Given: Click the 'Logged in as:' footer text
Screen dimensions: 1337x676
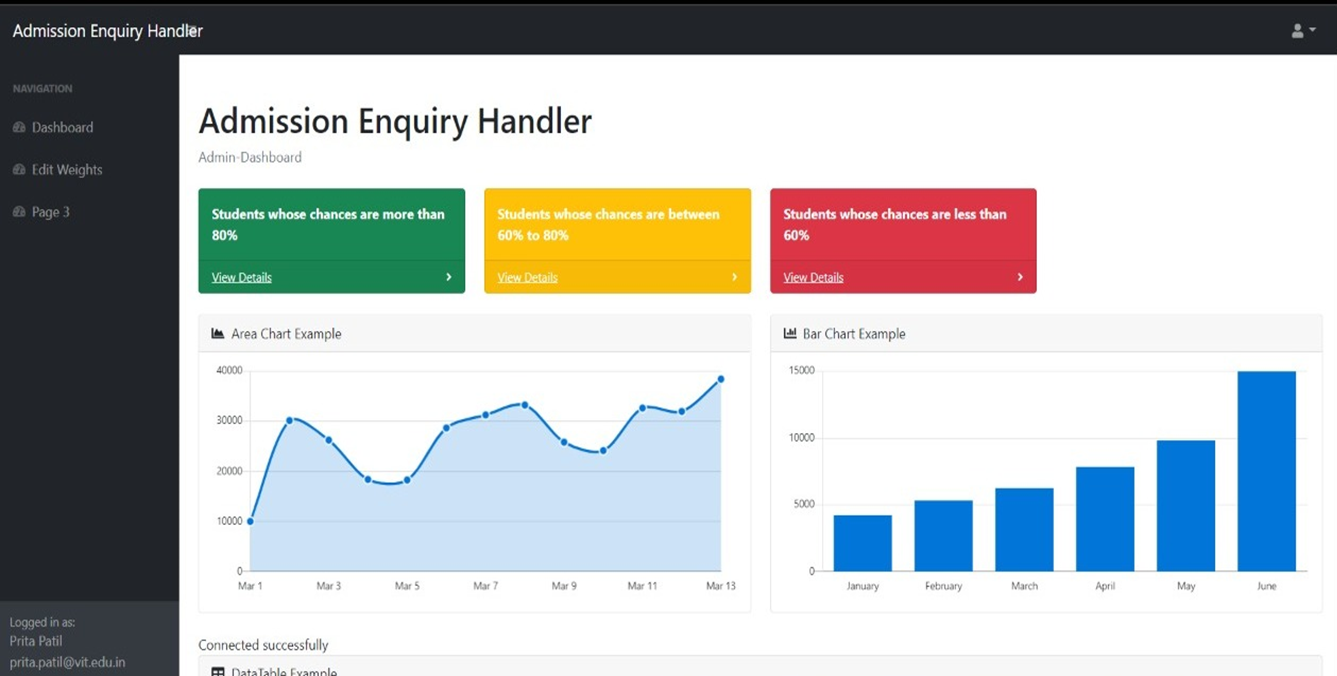Looking at the screenshot, I should [42, 622].
